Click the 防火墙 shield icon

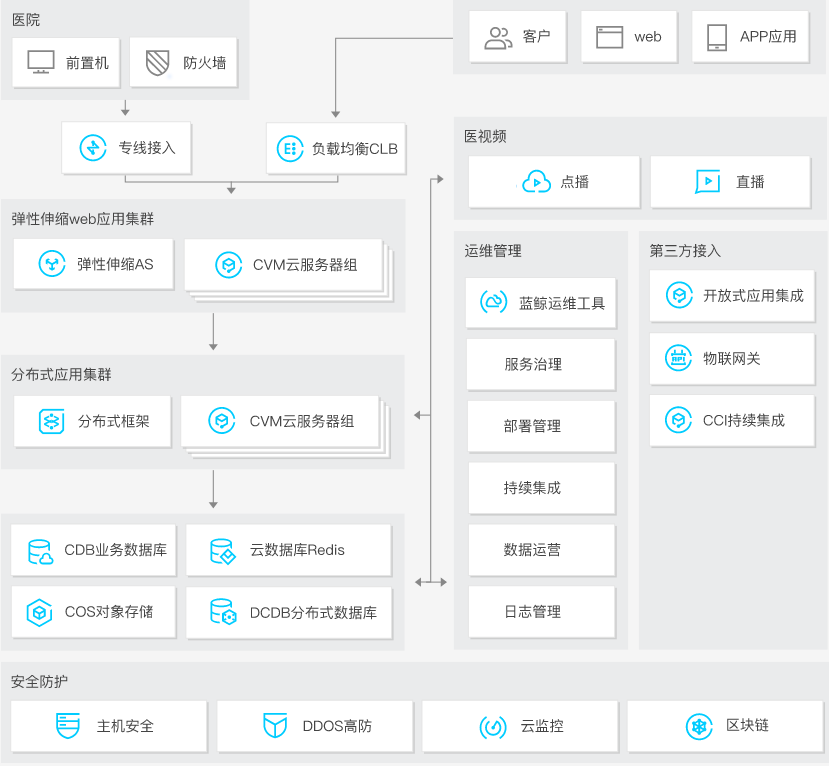(158, 63)
